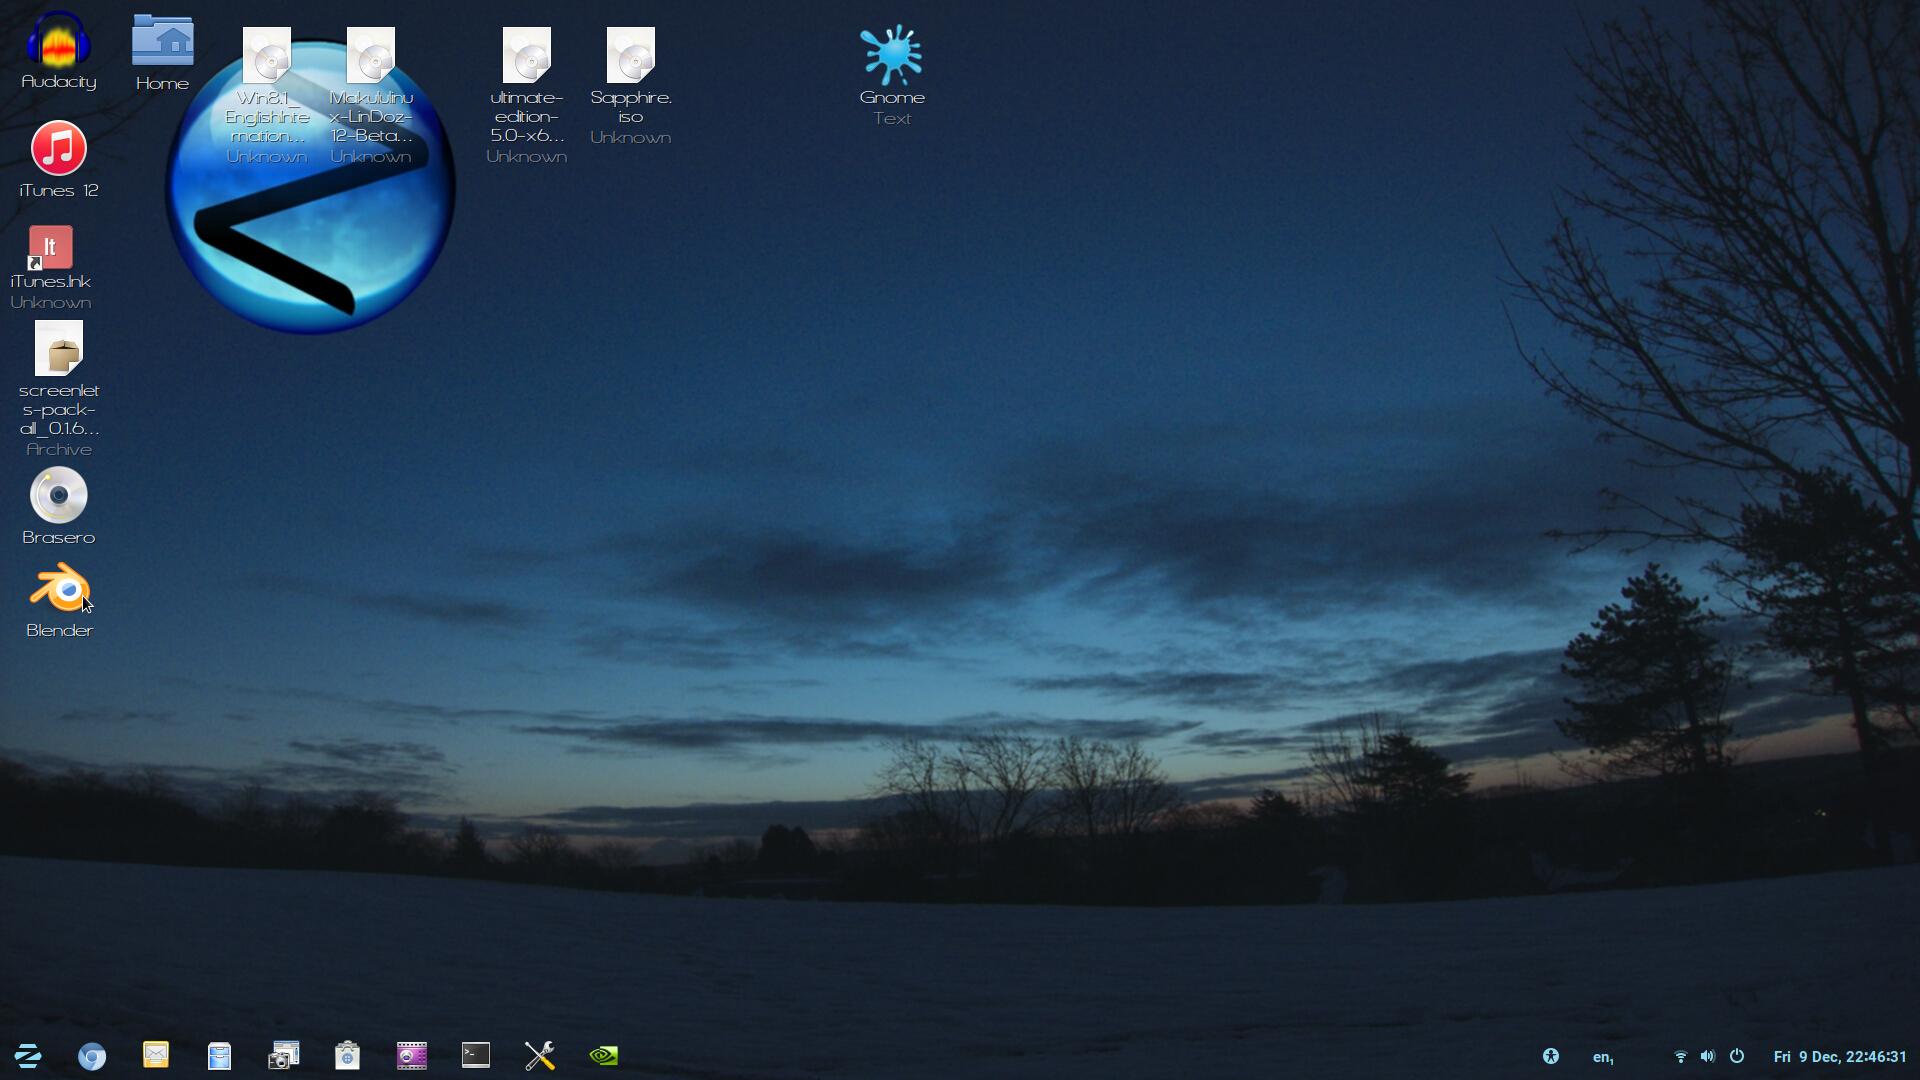Screen dimensions: 1920x1080
Task: Open the purple video app icon
Action: pos(411,1056)
